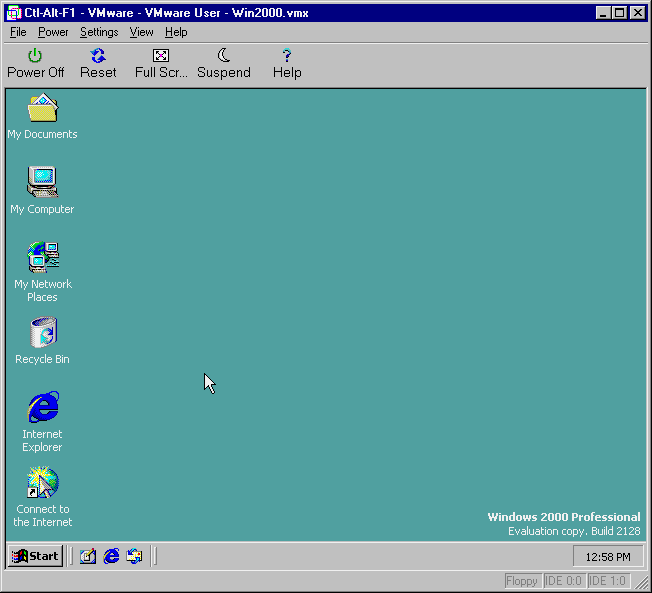Open the Settings menu
This screenshot has height=593, width=652.
tap(99, 32)
